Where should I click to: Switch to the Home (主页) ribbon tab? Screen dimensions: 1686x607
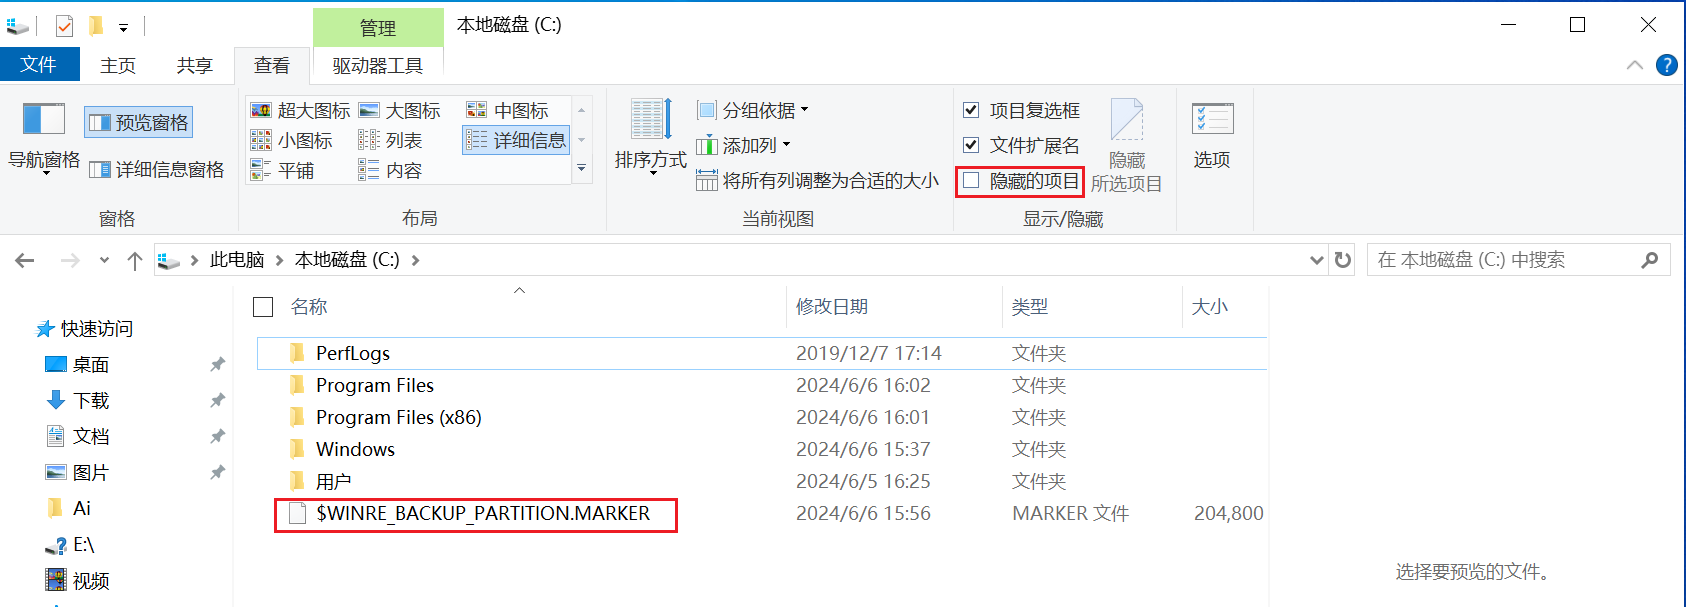tap(118, 66)
